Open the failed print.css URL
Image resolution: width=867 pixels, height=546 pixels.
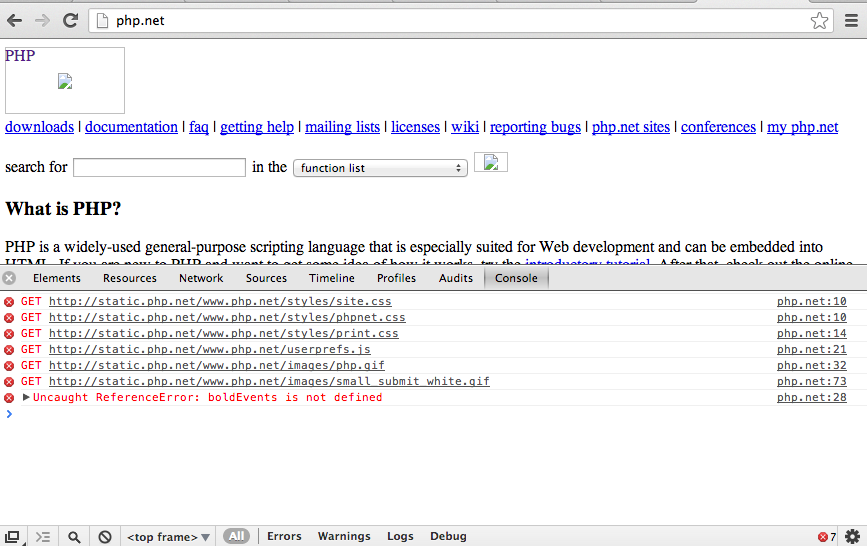pos(223,334)
